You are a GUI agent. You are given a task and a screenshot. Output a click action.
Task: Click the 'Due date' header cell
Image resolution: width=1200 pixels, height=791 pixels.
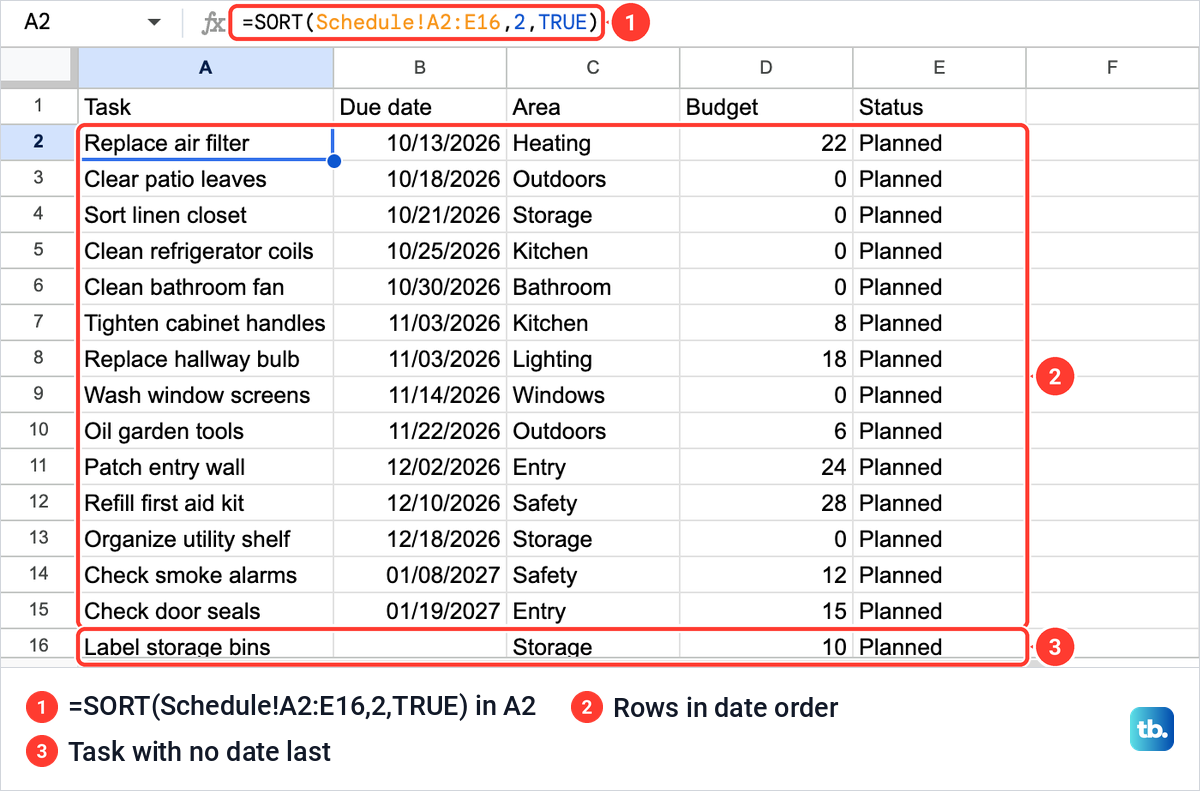(x=420, y=106)
